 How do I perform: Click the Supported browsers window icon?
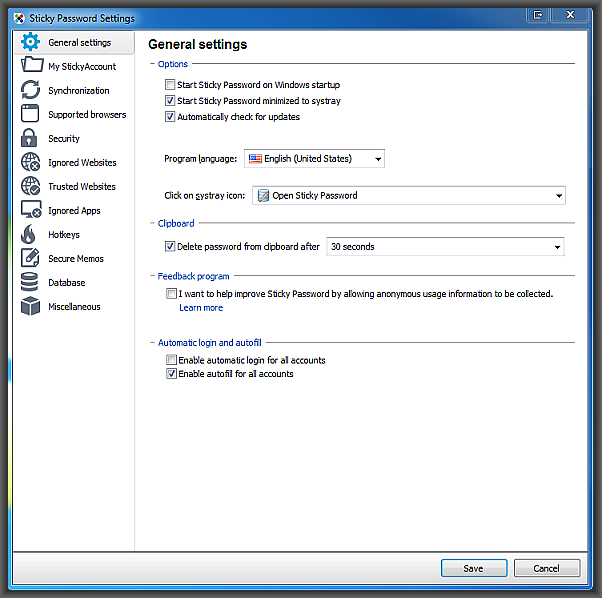(x=30, y=113)
